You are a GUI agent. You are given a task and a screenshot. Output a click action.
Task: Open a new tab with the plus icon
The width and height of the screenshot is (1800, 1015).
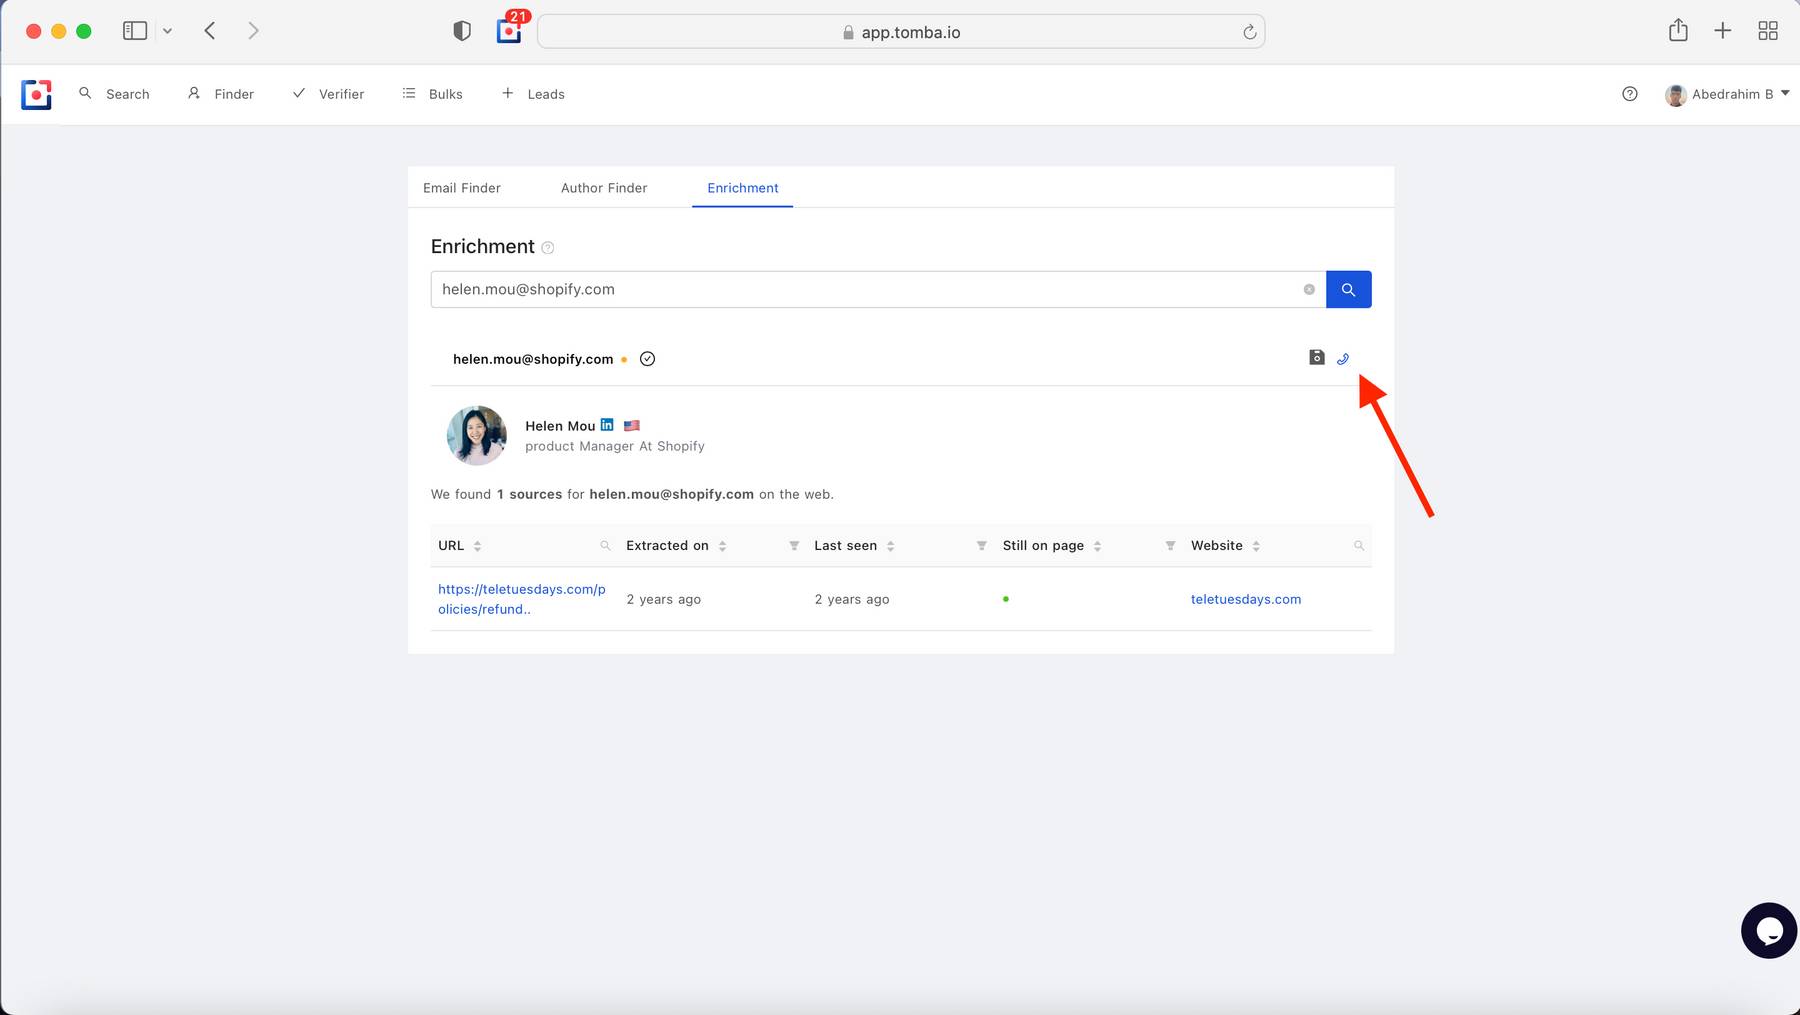tap(1722, 31)
